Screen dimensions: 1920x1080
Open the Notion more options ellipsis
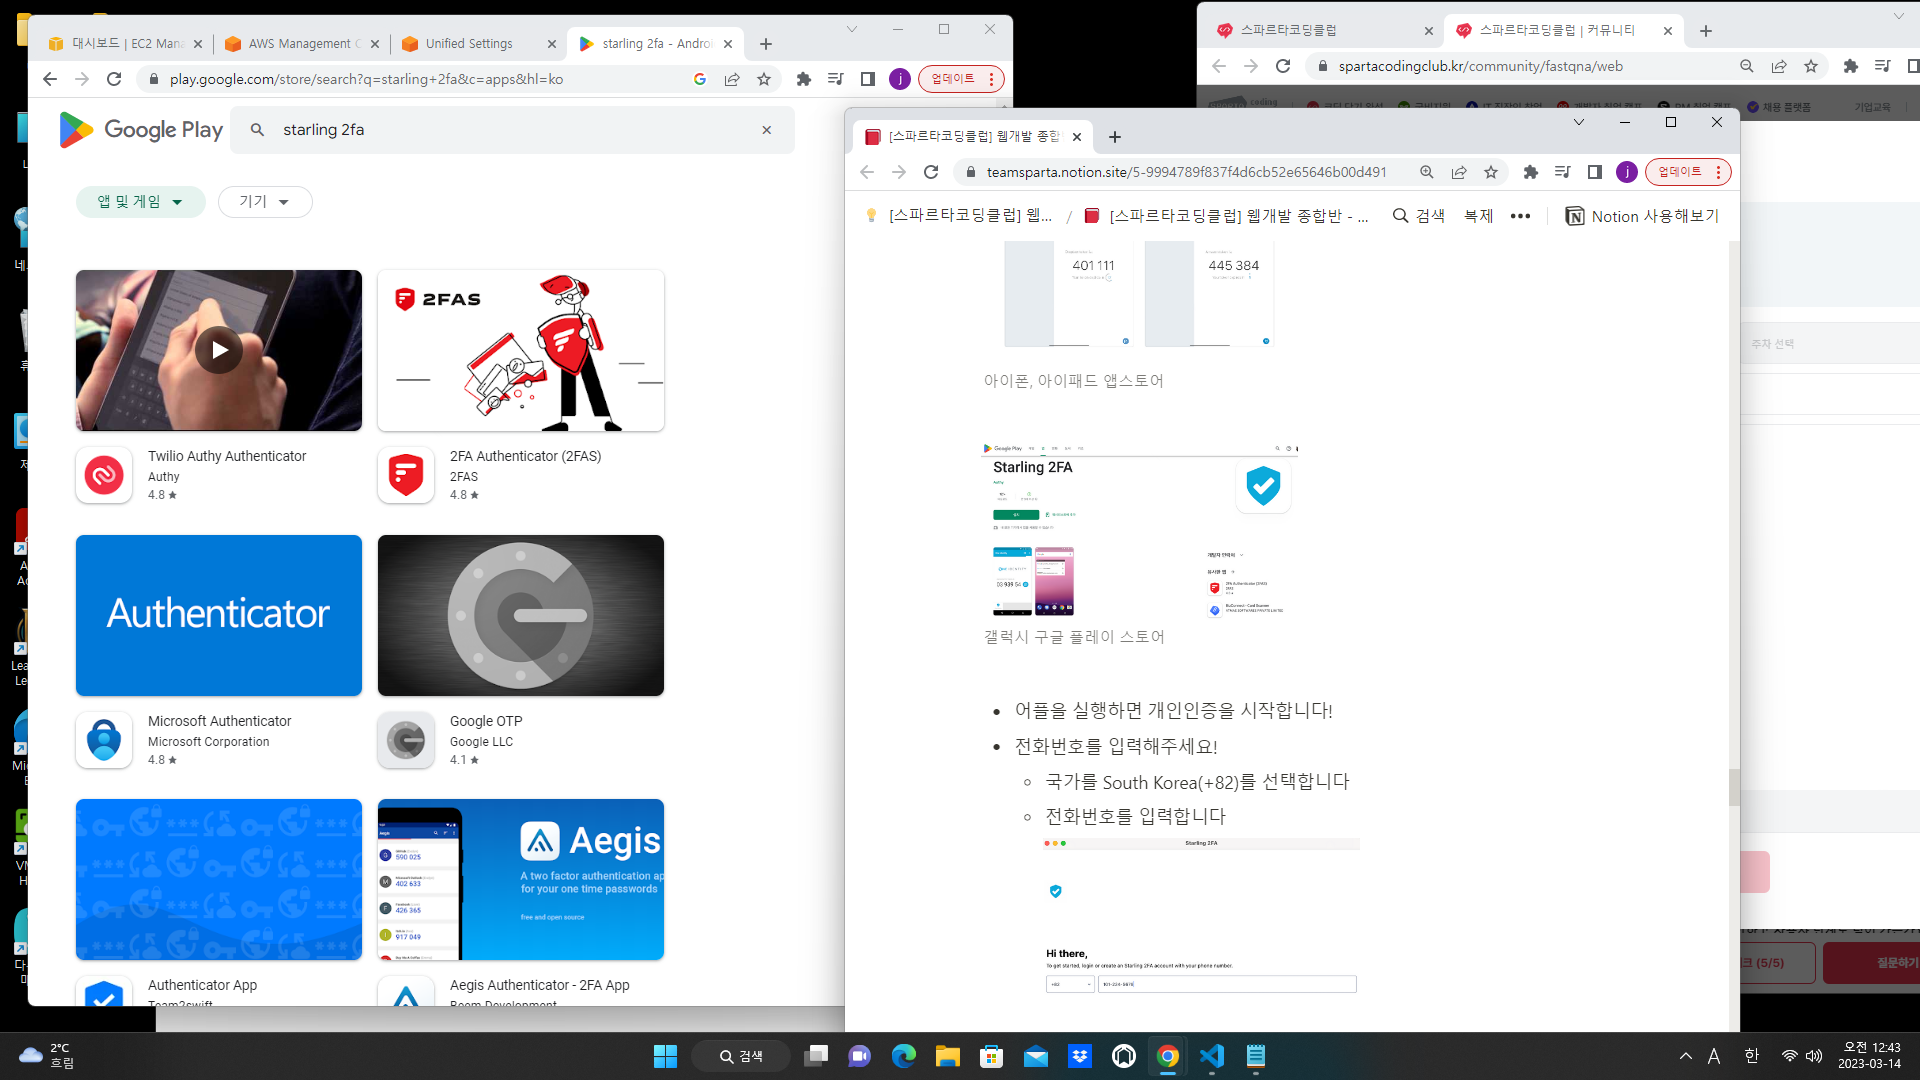click(x=1520, y=216)
